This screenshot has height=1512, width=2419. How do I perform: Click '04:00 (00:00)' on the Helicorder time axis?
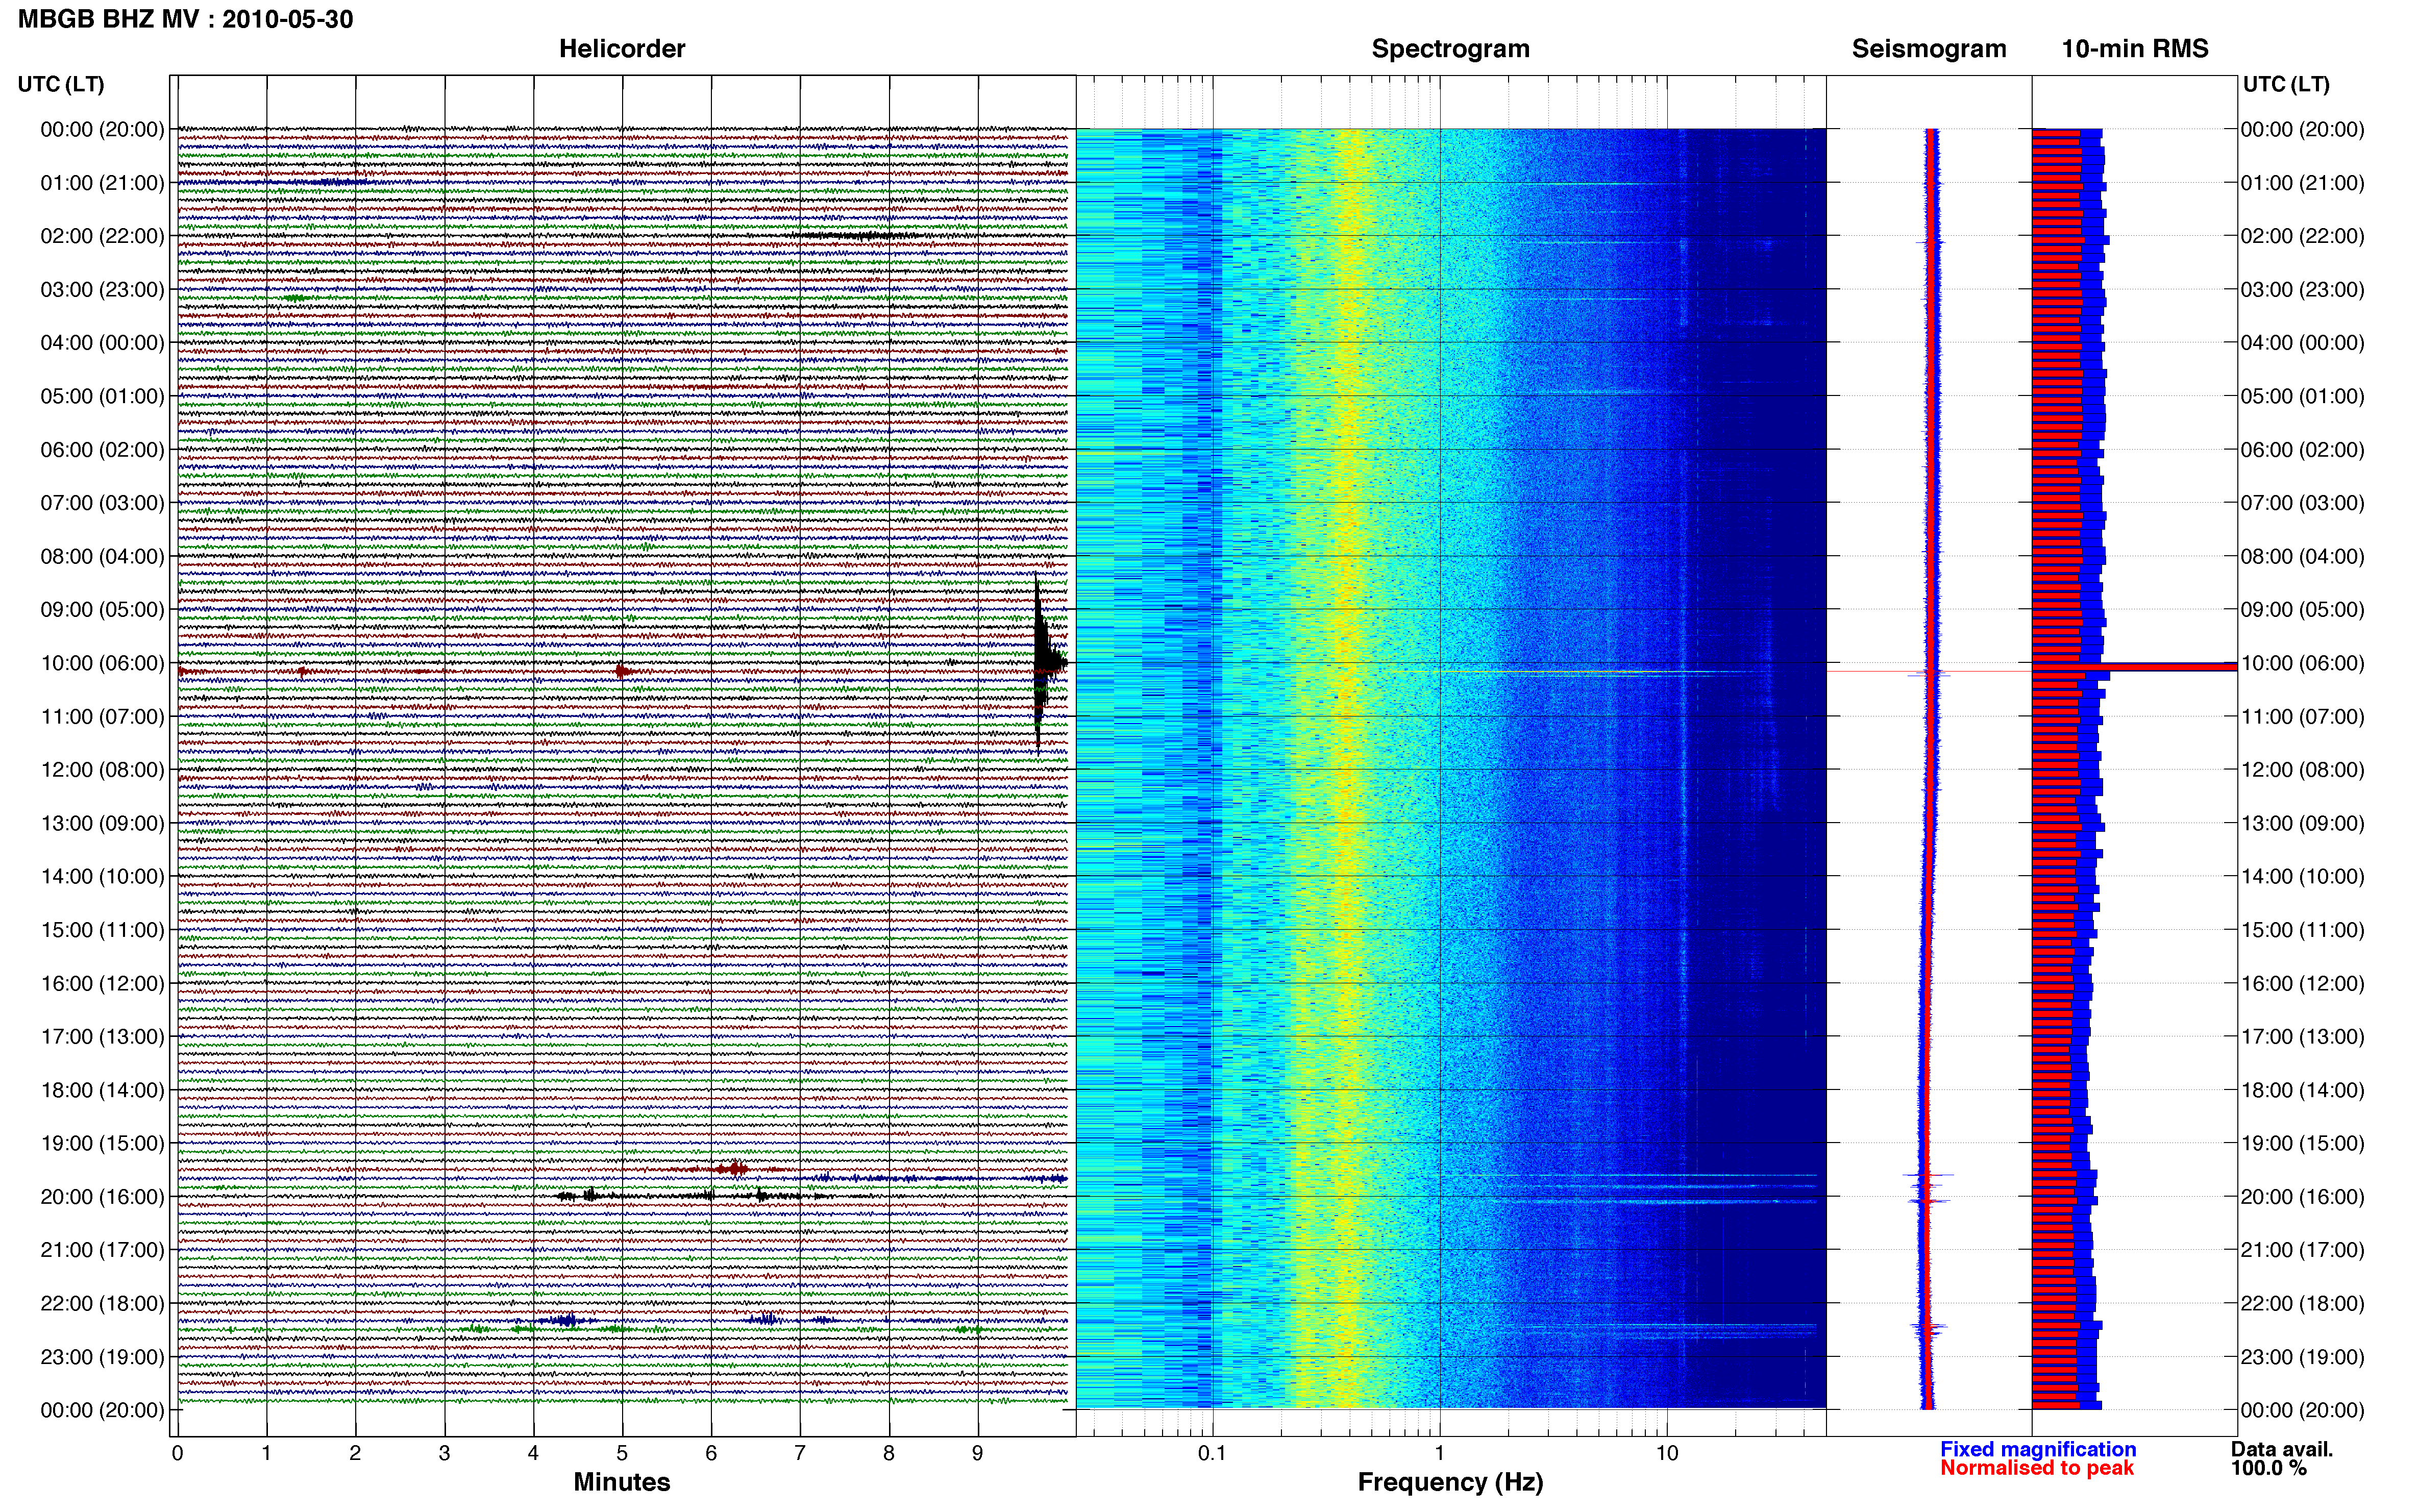(x=102, y=343)
